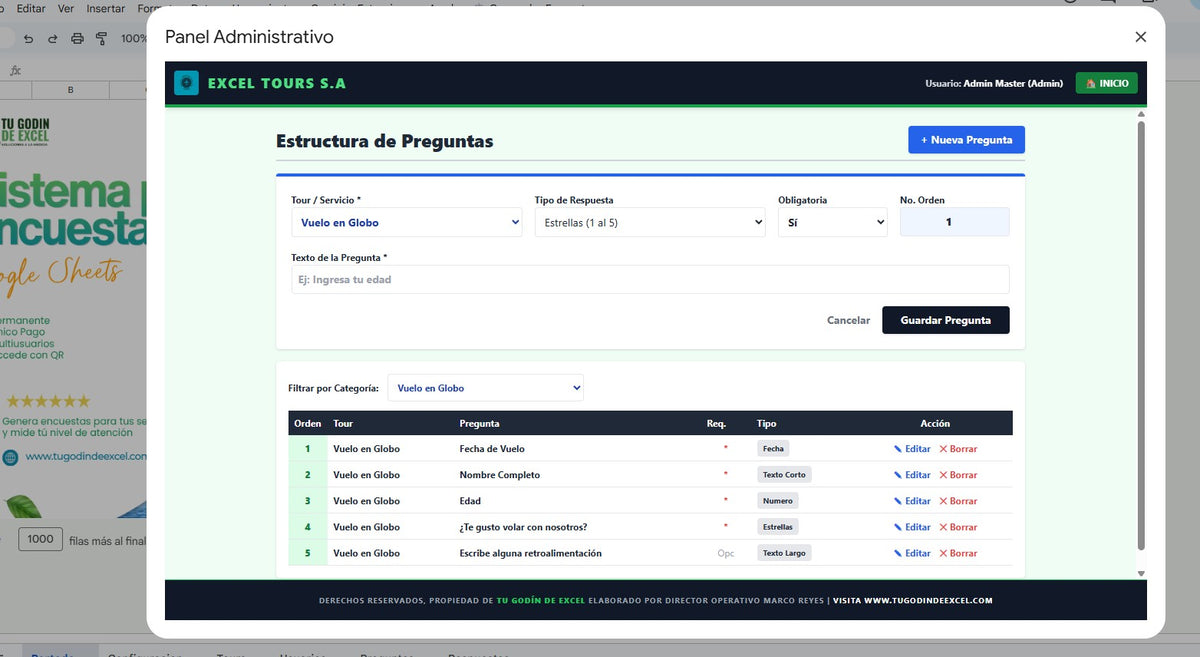This screenshot has width=1200, height=657.
Task: Select column B header in Sheets
Action: coord(70,90)
